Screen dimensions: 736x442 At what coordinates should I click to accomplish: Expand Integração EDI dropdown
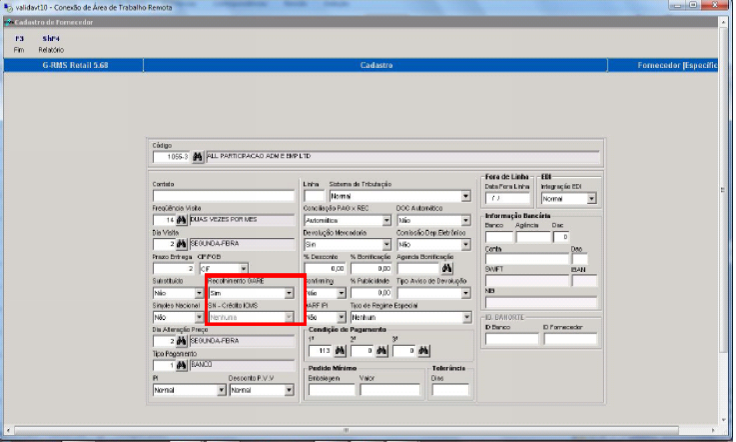[x=591, y=199]
